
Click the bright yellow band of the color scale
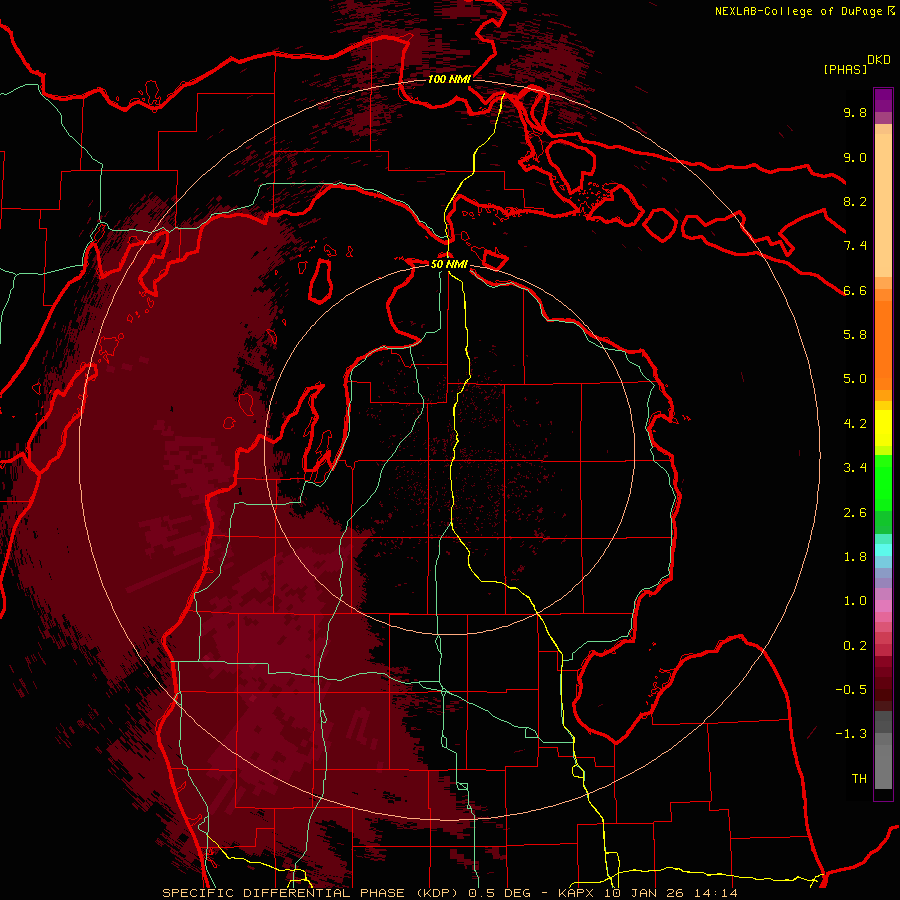click(883, 428)
